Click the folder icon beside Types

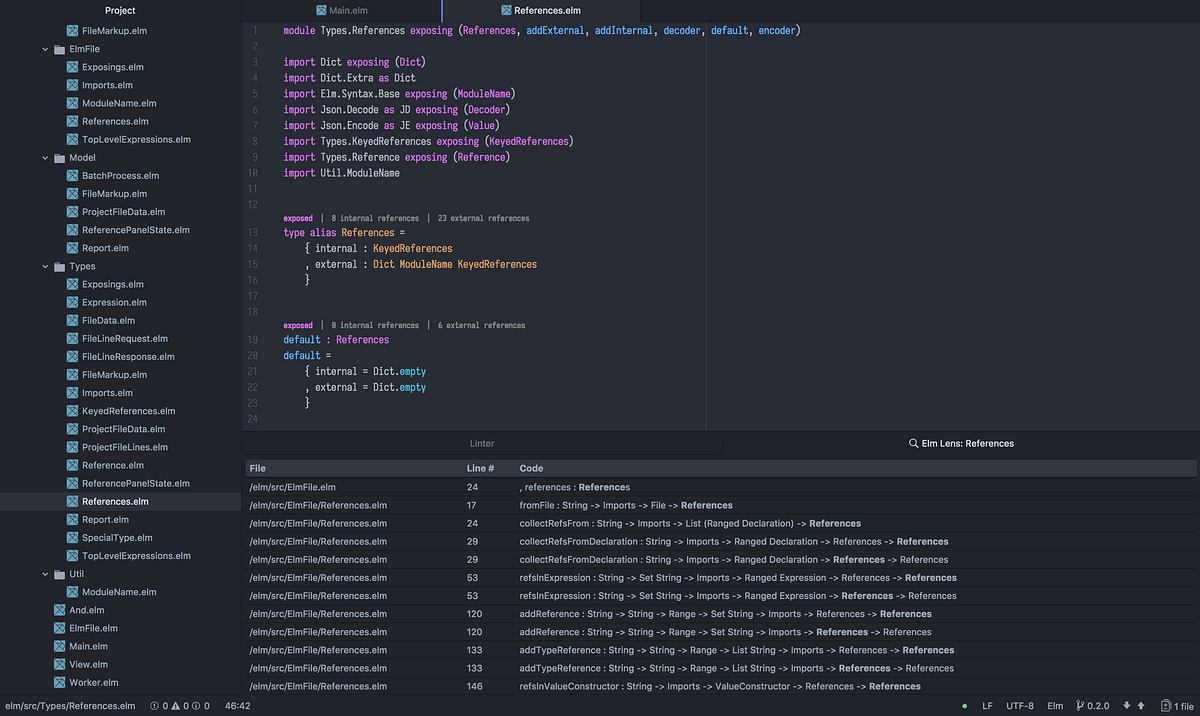60,265
